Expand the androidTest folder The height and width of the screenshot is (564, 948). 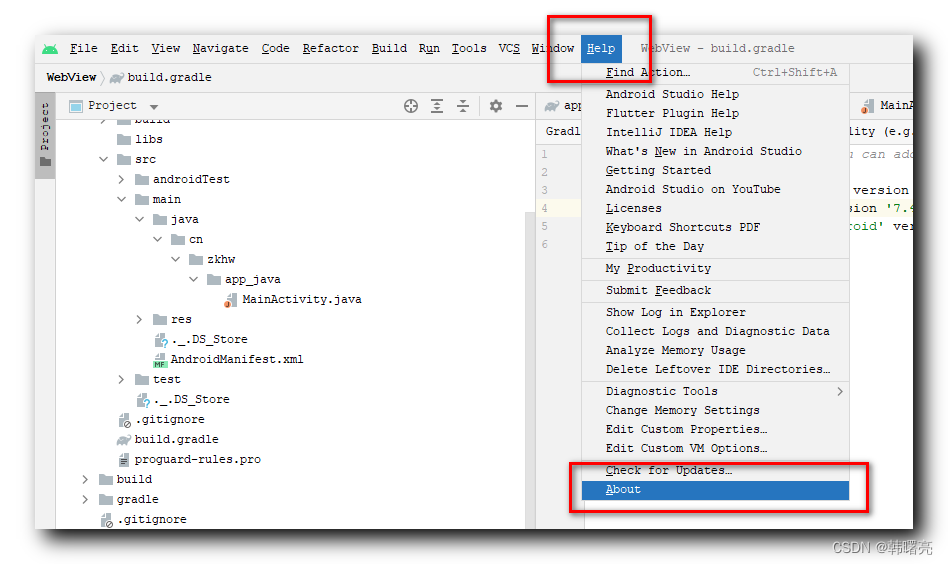[121, 180]
